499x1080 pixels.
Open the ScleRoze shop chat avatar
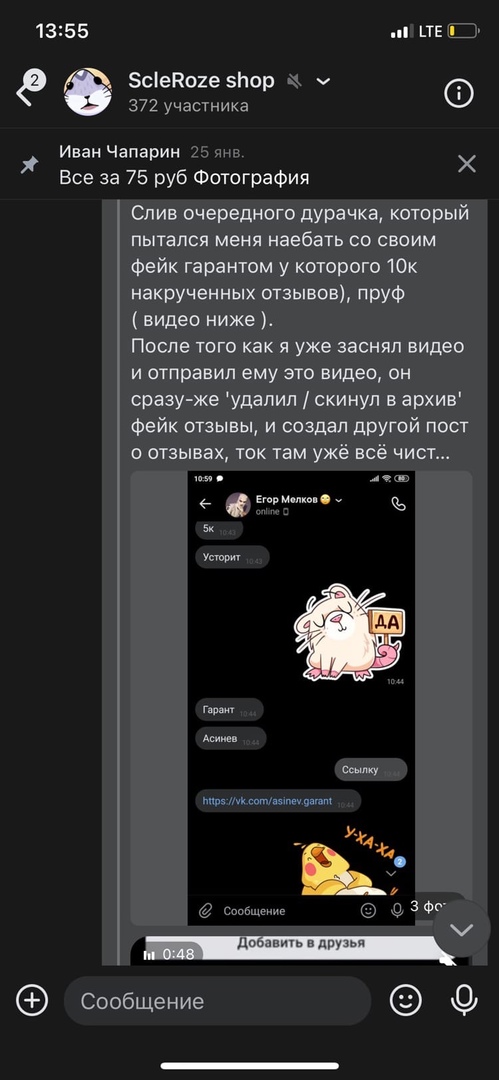click(88, 92)
